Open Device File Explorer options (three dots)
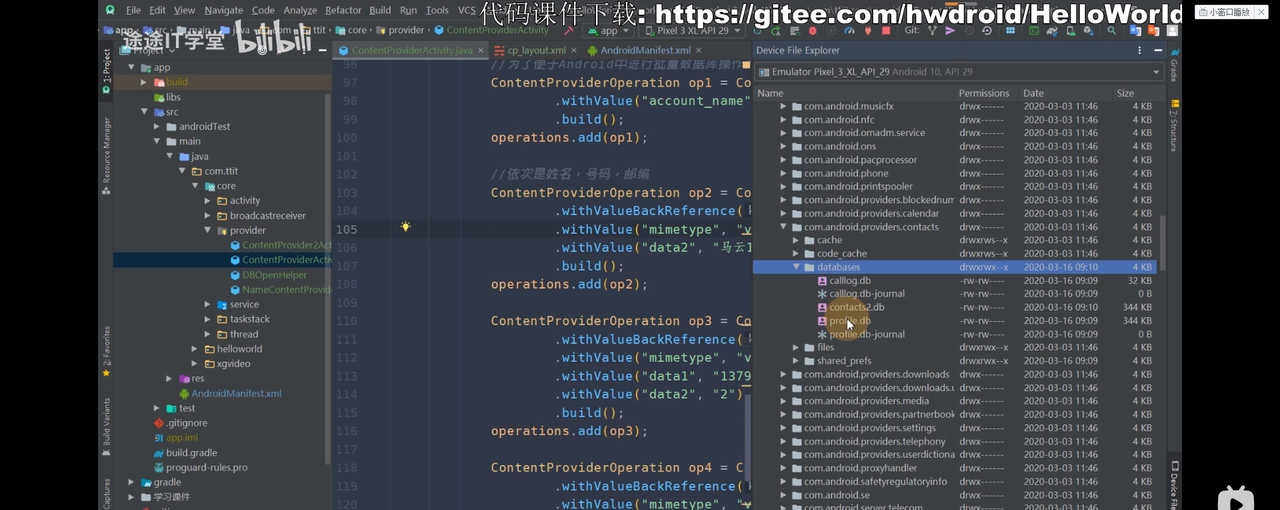 1139,50
